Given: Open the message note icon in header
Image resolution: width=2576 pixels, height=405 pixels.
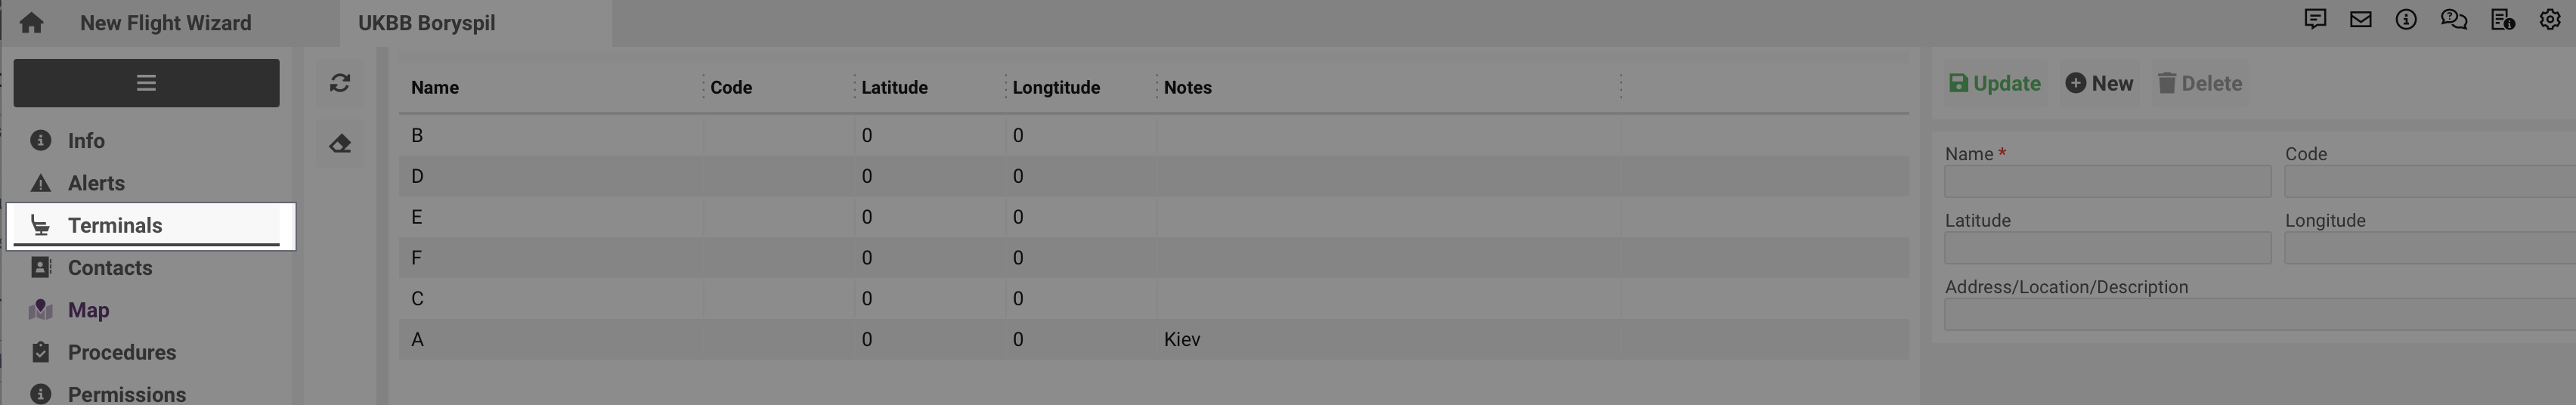Looking at the screenshot, I should tap(2314, 20).
